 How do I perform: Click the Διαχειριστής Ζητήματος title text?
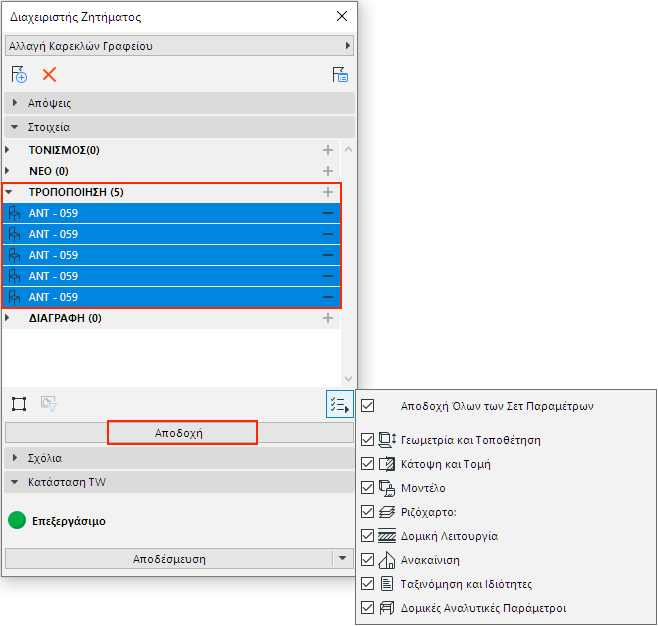point(76,17)
